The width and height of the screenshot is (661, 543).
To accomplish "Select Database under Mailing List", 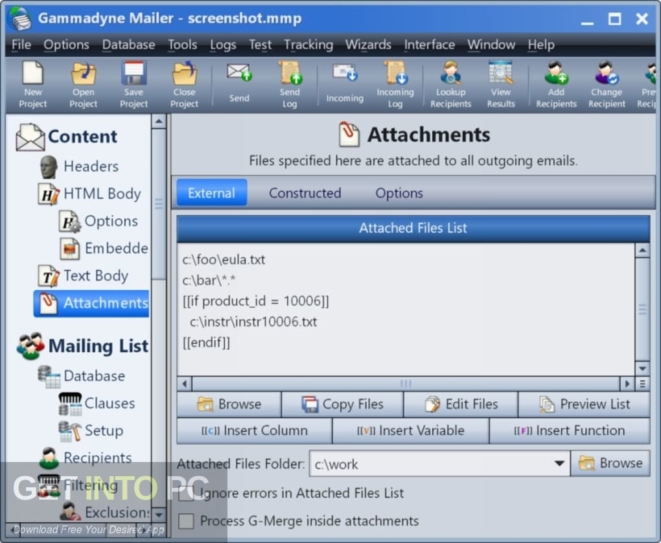I will click(x=94, y=376).
